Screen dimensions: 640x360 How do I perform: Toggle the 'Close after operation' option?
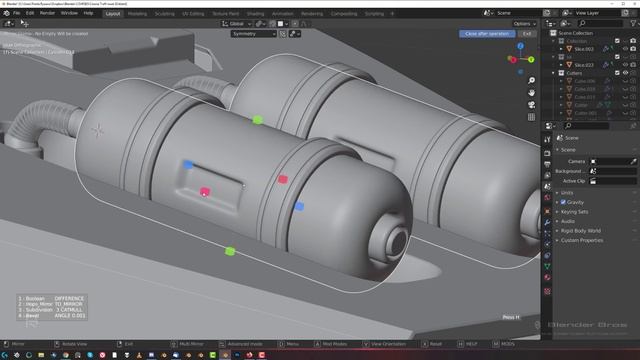click(x=487, y=34)
